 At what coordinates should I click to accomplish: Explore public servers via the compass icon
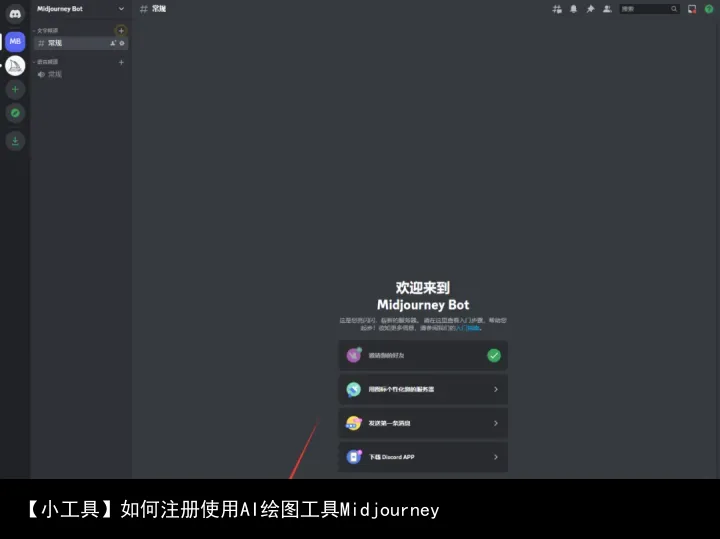pyautogui.click(x=15, y=113)
